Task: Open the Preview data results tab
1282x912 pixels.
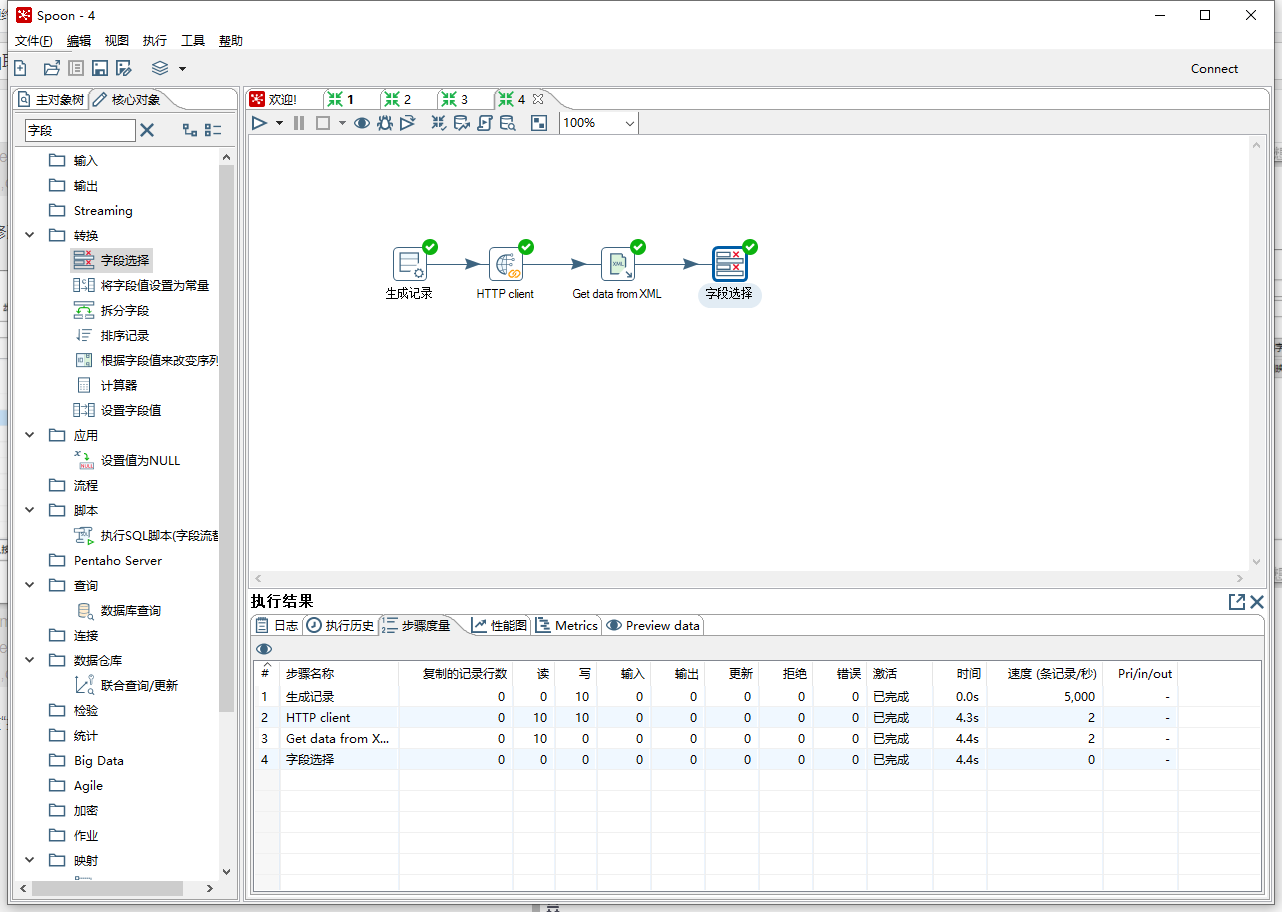Action: [653, 626]
